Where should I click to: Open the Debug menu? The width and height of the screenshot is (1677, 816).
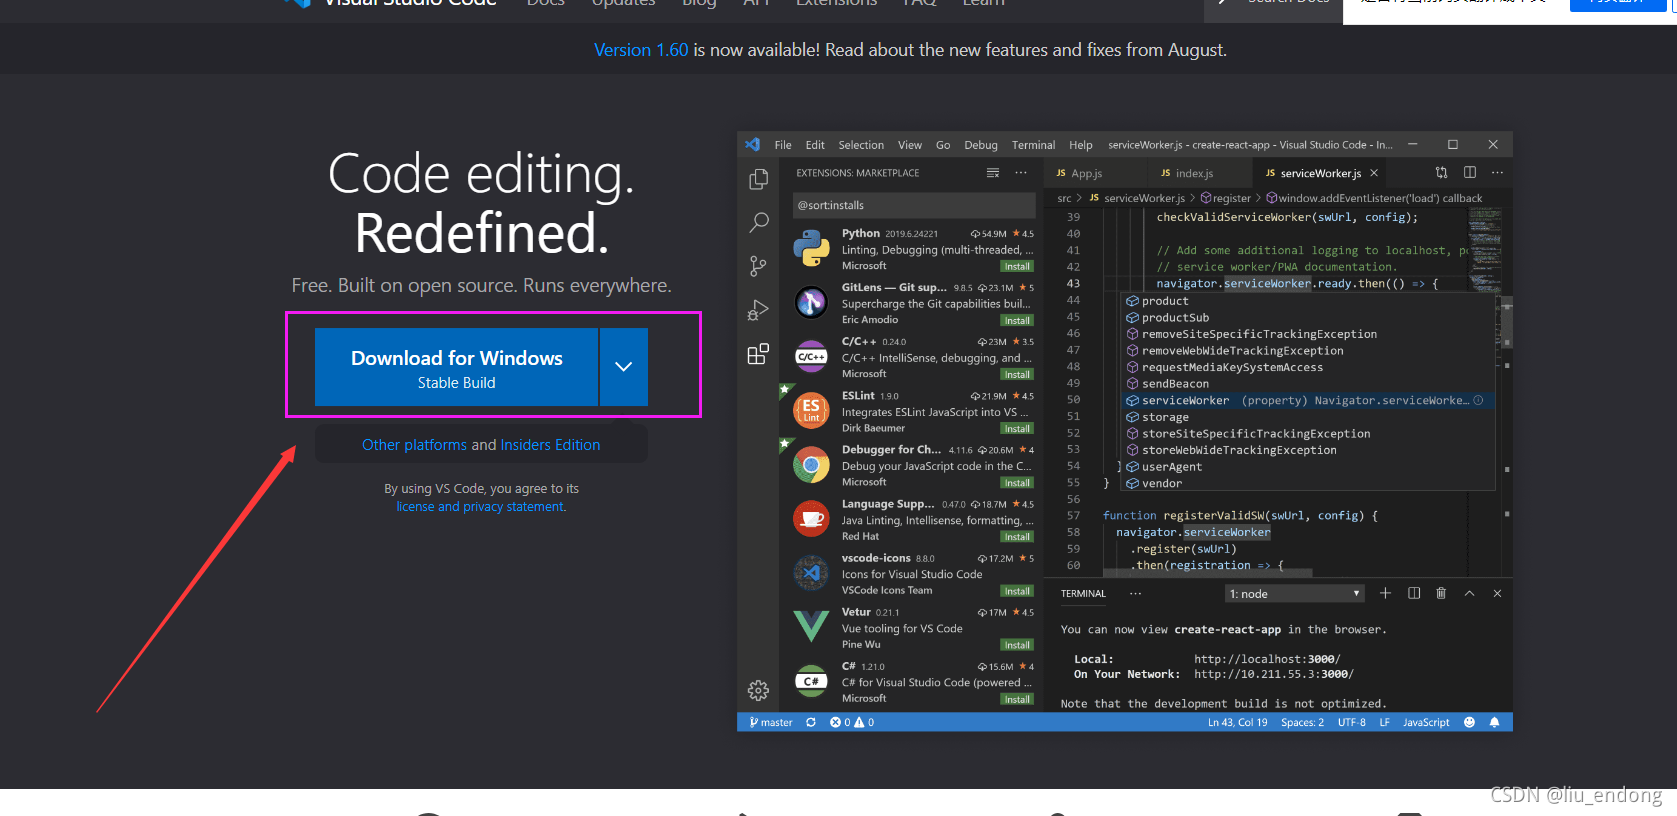(981, 145)
